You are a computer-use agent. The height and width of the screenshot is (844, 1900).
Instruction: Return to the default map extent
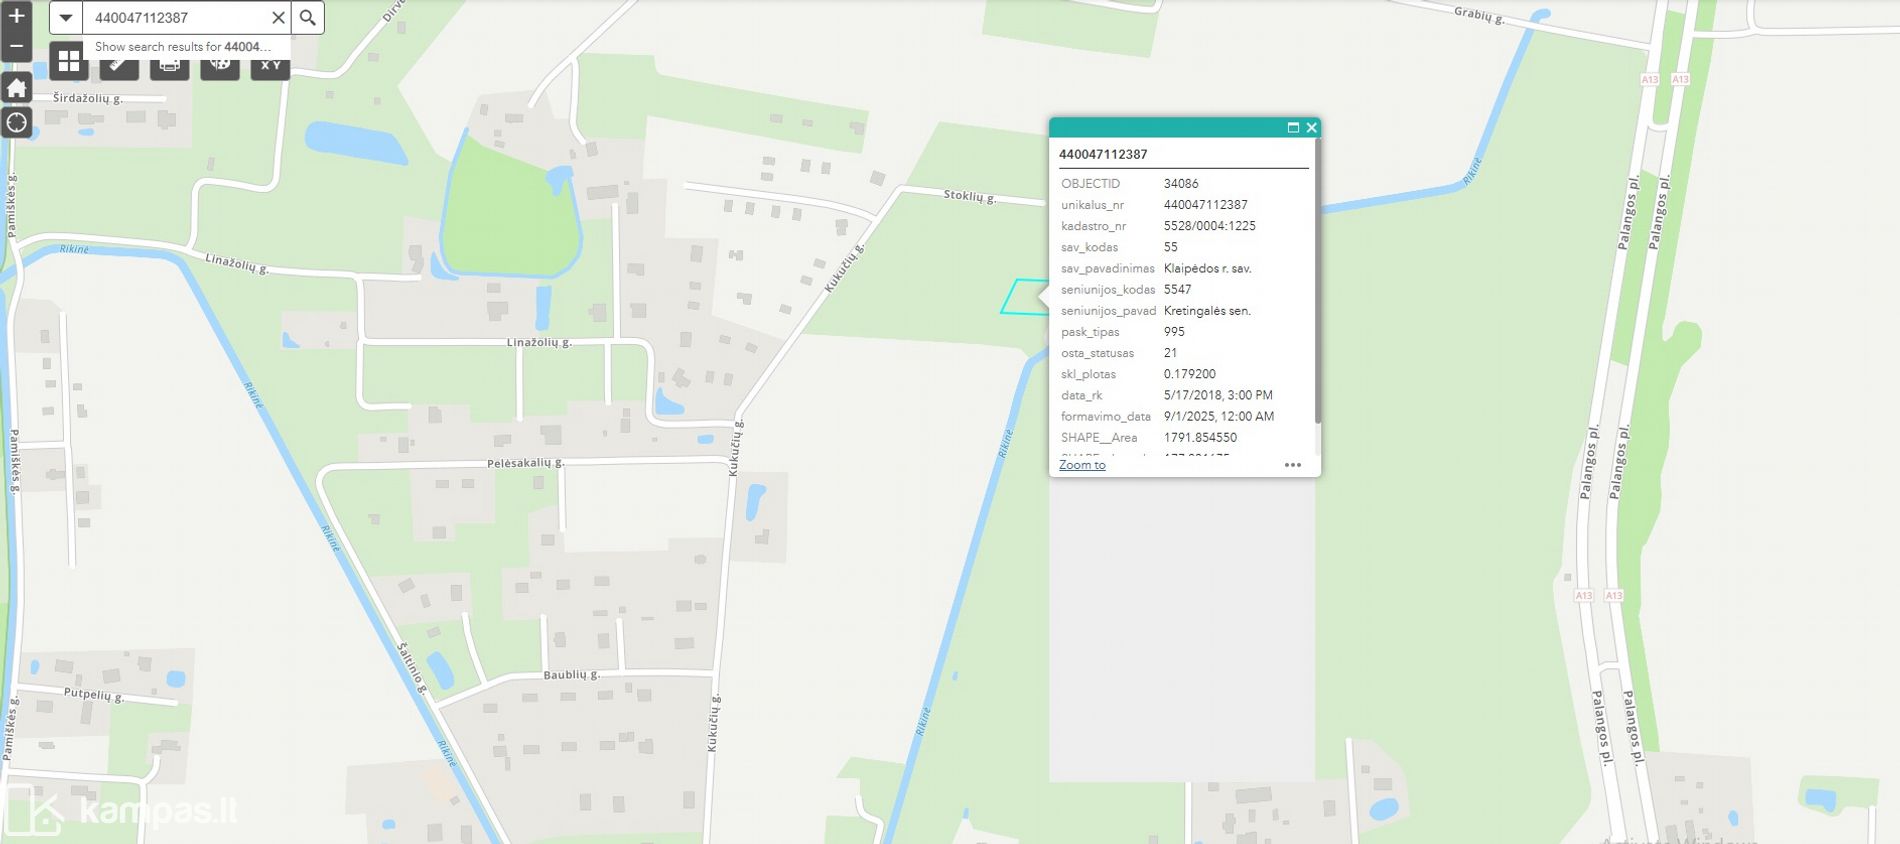tap(16, 89)
